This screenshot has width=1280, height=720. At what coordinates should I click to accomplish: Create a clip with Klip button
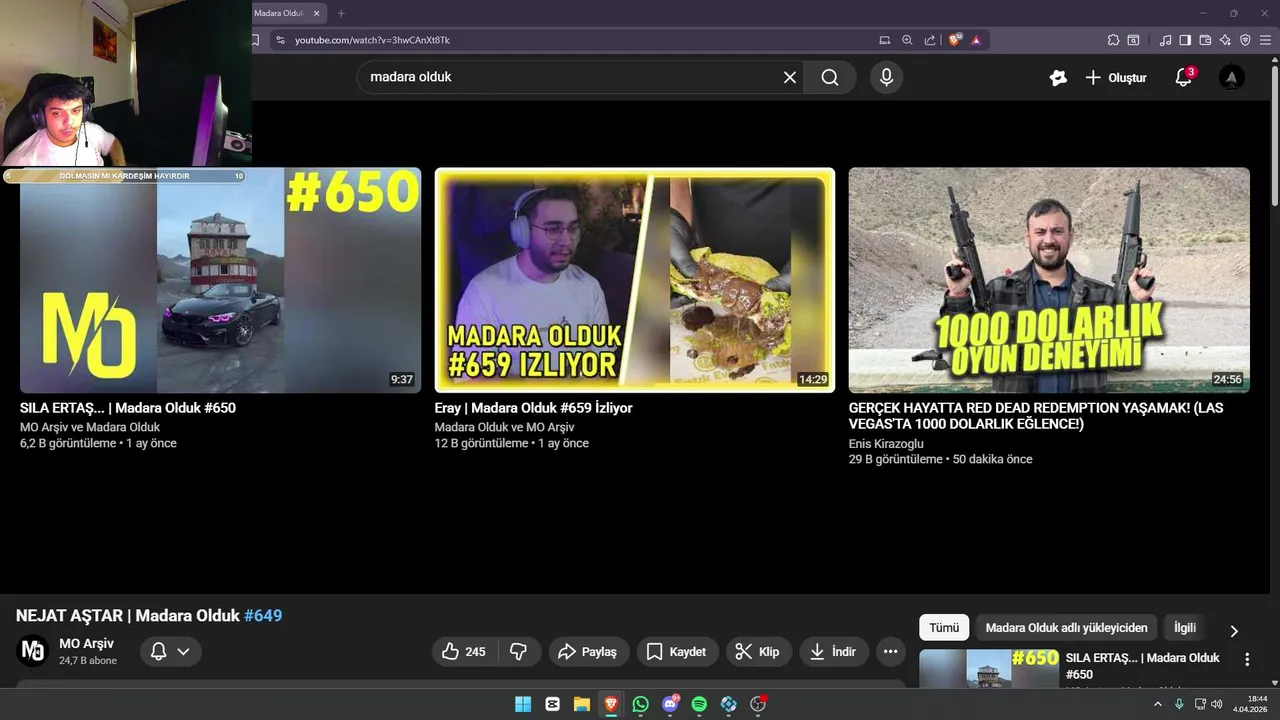point(758,652)
